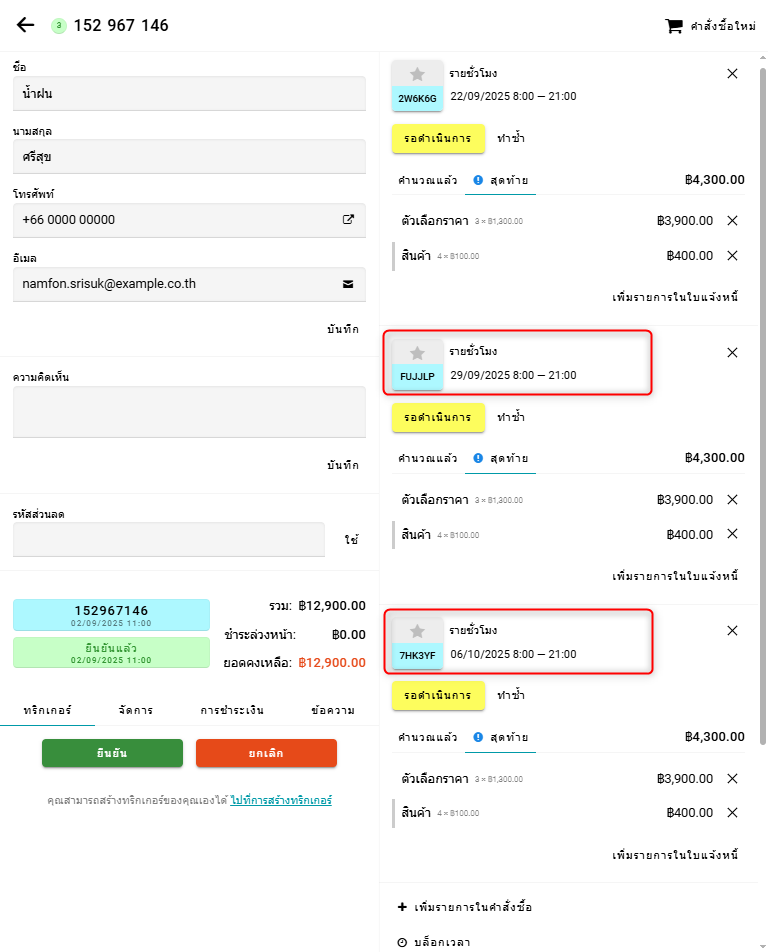Screen dimensions: 768x952
Task: Switch to the การชำระเงิน tab
Action: (x=232, y=711)
